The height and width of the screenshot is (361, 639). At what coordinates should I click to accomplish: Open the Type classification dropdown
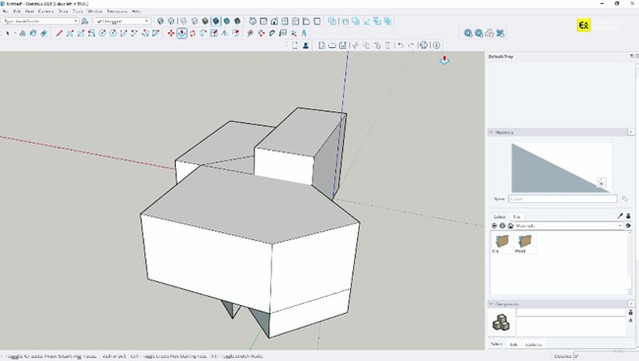pos(40,21)
